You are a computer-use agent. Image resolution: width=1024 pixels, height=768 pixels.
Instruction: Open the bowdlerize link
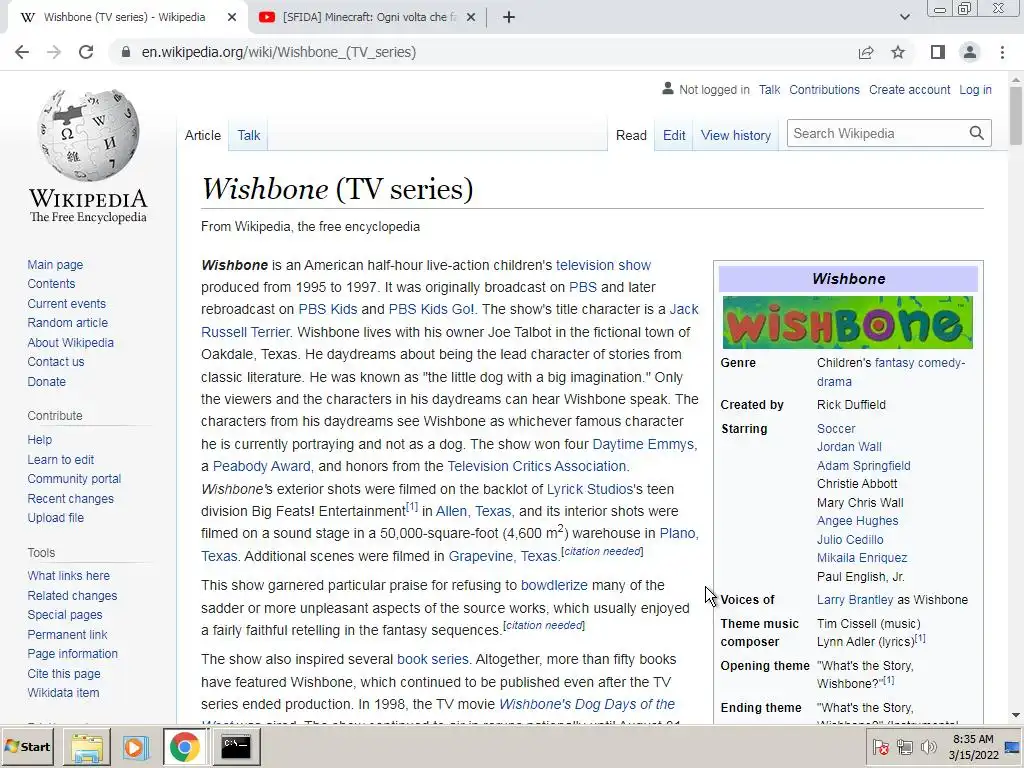[x=554, y=585]
